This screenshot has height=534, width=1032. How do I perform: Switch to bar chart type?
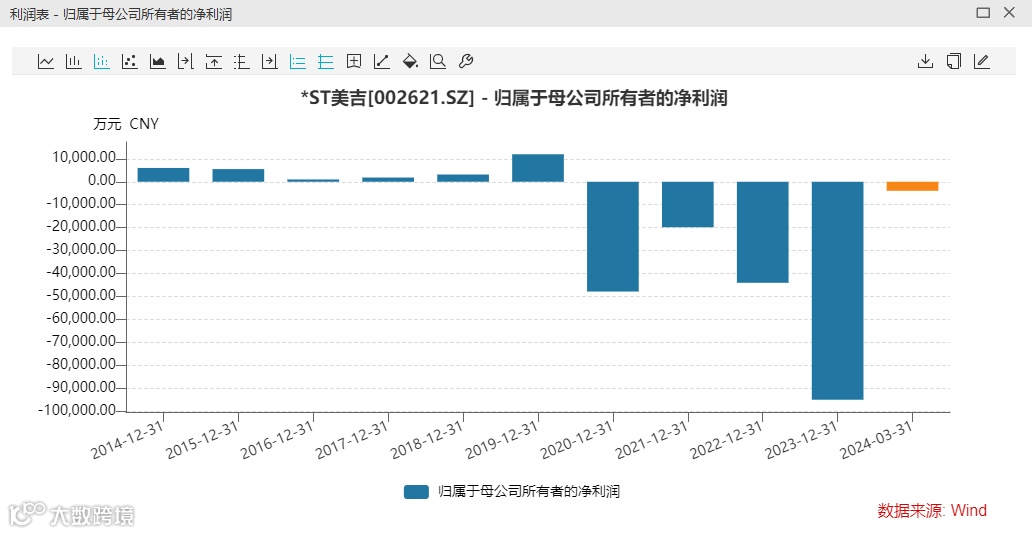coord(74,62)
